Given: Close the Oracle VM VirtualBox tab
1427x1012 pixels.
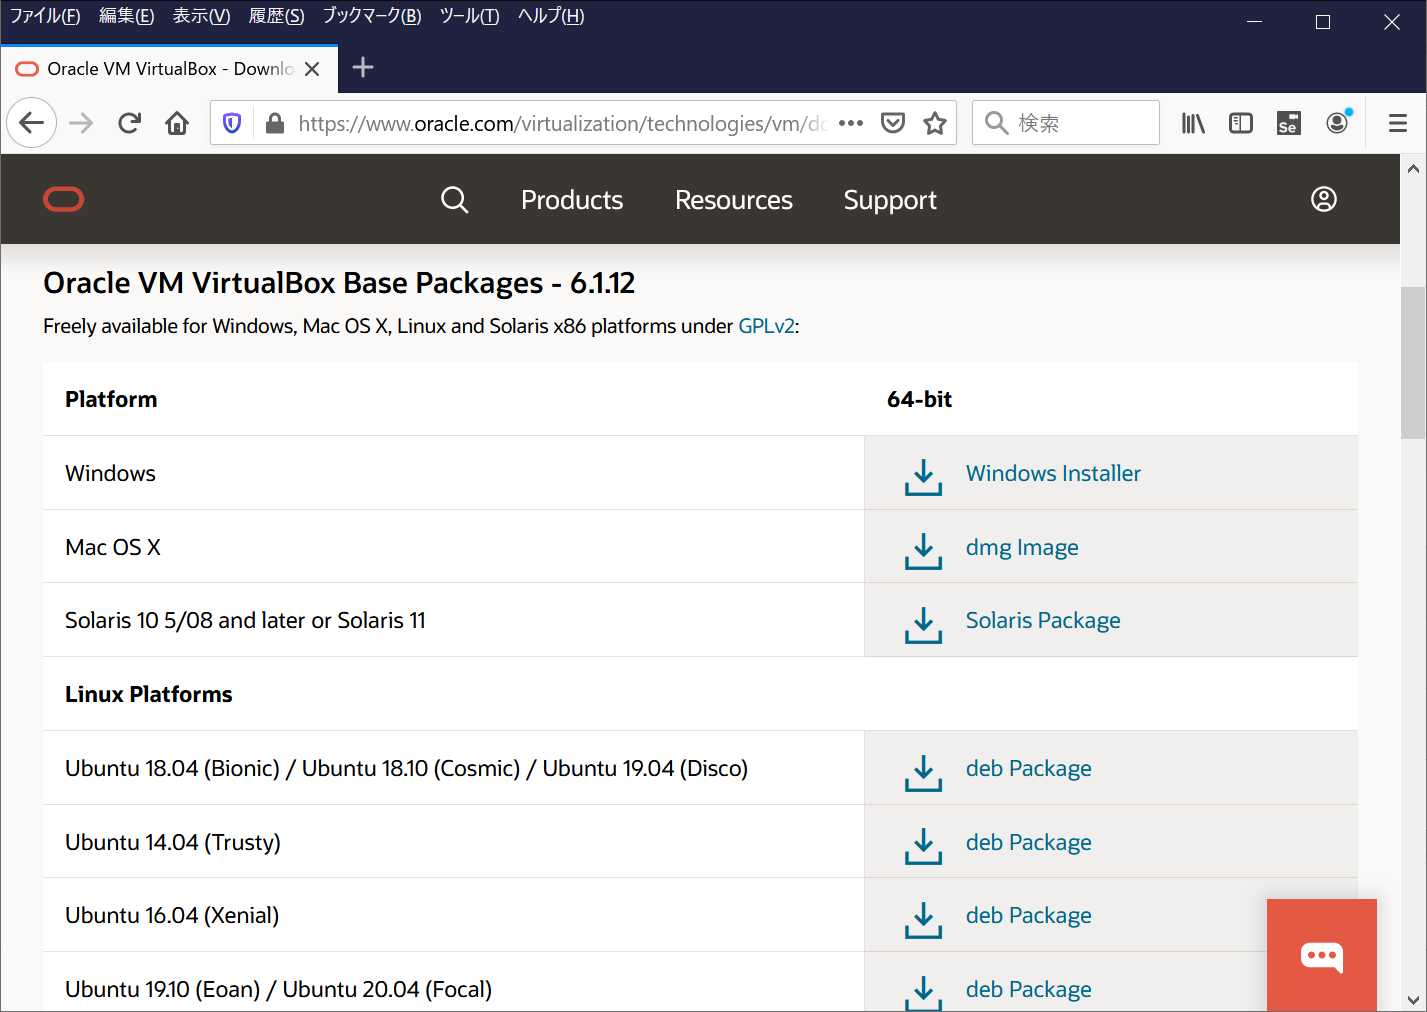Looking at the screenshot, I should click(x=312, y=69).
